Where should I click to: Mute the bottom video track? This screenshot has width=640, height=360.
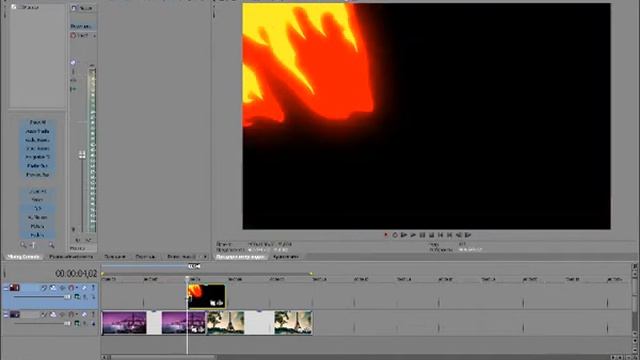[84, 315]
